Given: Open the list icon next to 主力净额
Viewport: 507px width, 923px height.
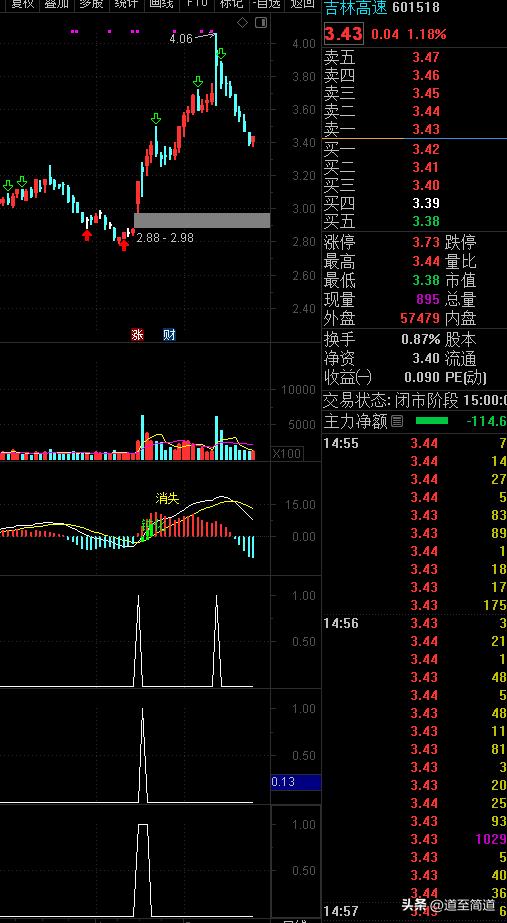Looking at the screenshot, I should pos(397,421).
